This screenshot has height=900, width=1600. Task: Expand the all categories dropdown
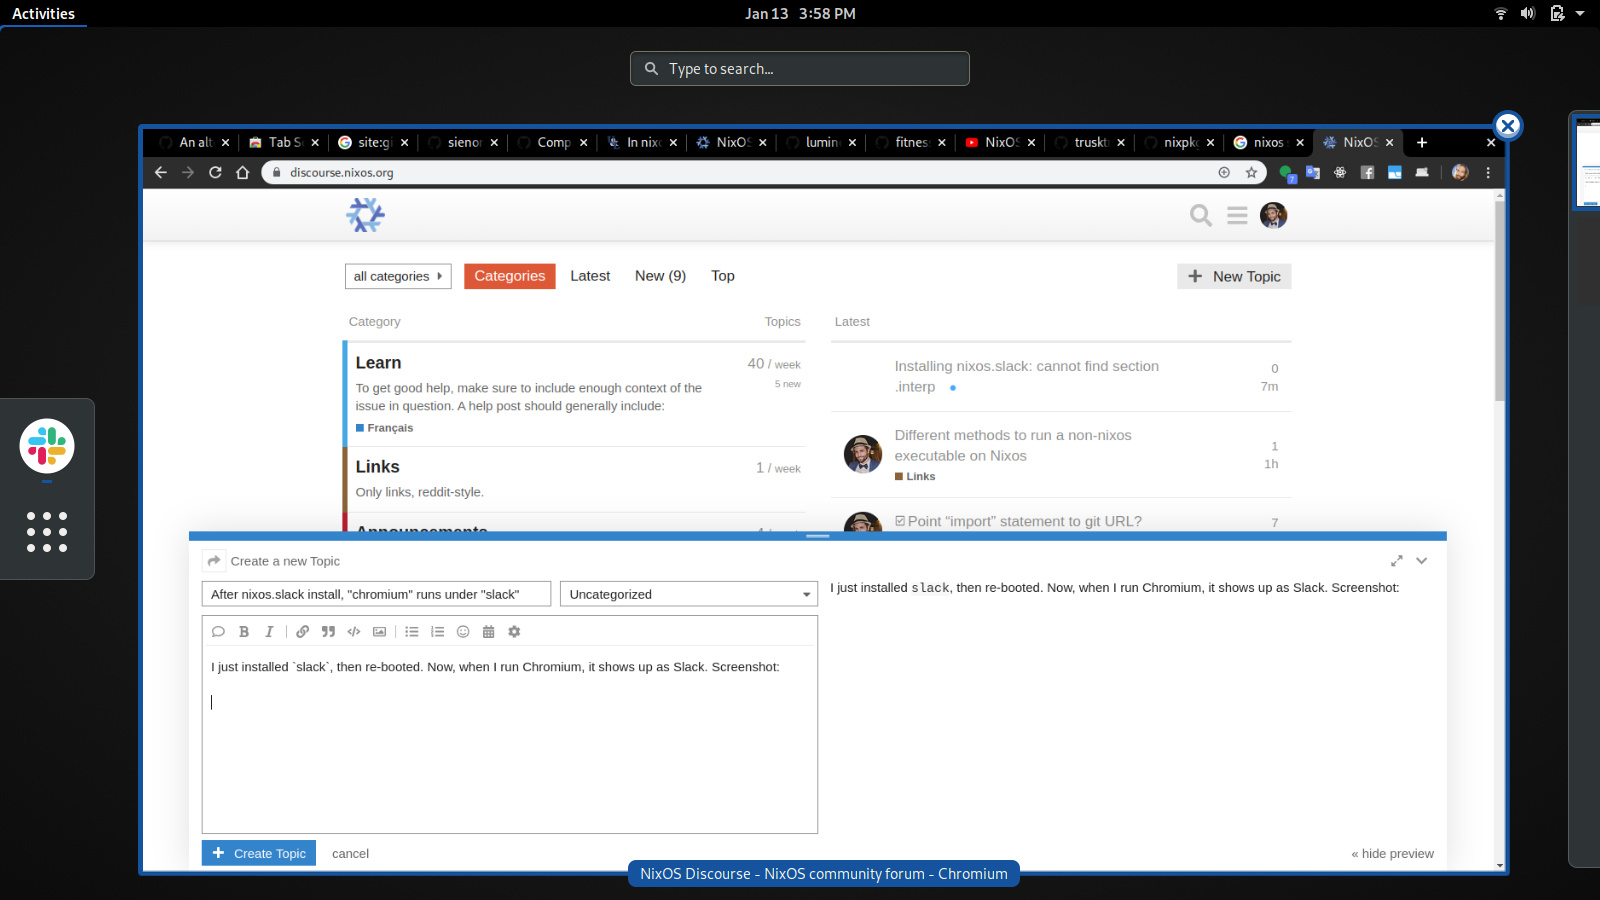click(398, 276)
